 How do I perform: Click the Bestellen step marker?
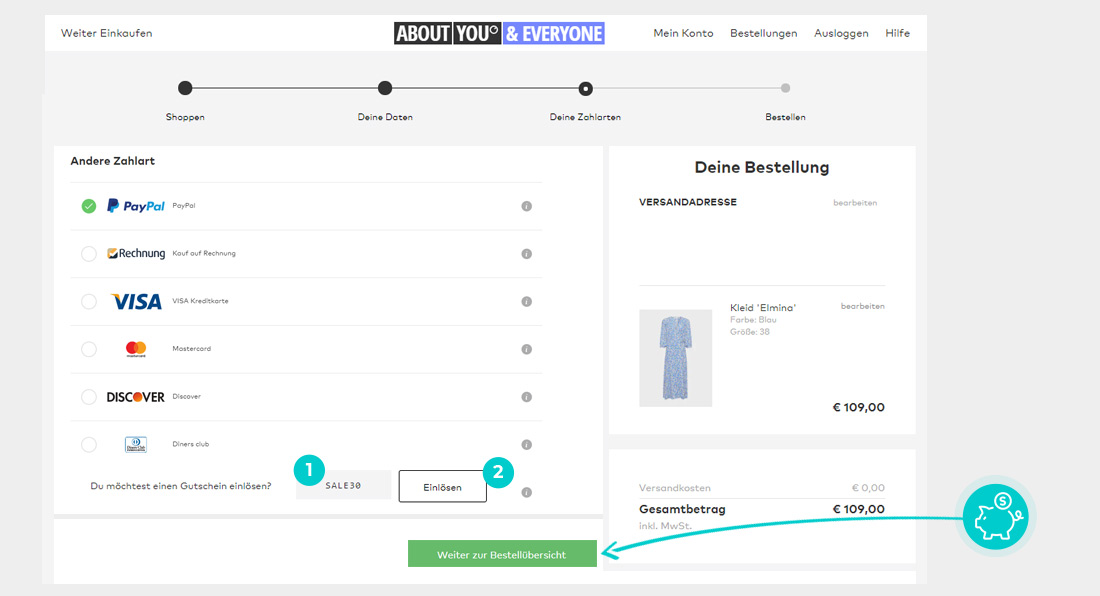786,88
